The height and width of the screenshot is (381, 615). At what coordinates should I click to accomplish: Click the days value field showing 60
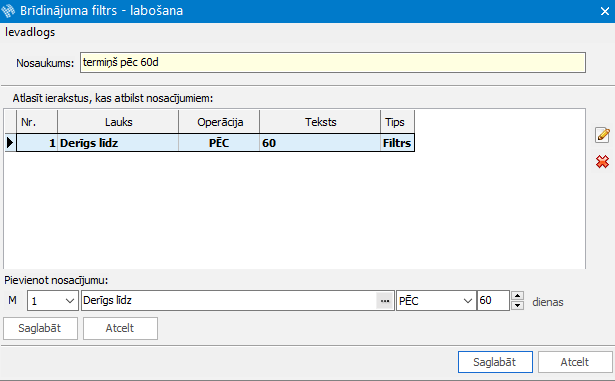coord(493,301)
